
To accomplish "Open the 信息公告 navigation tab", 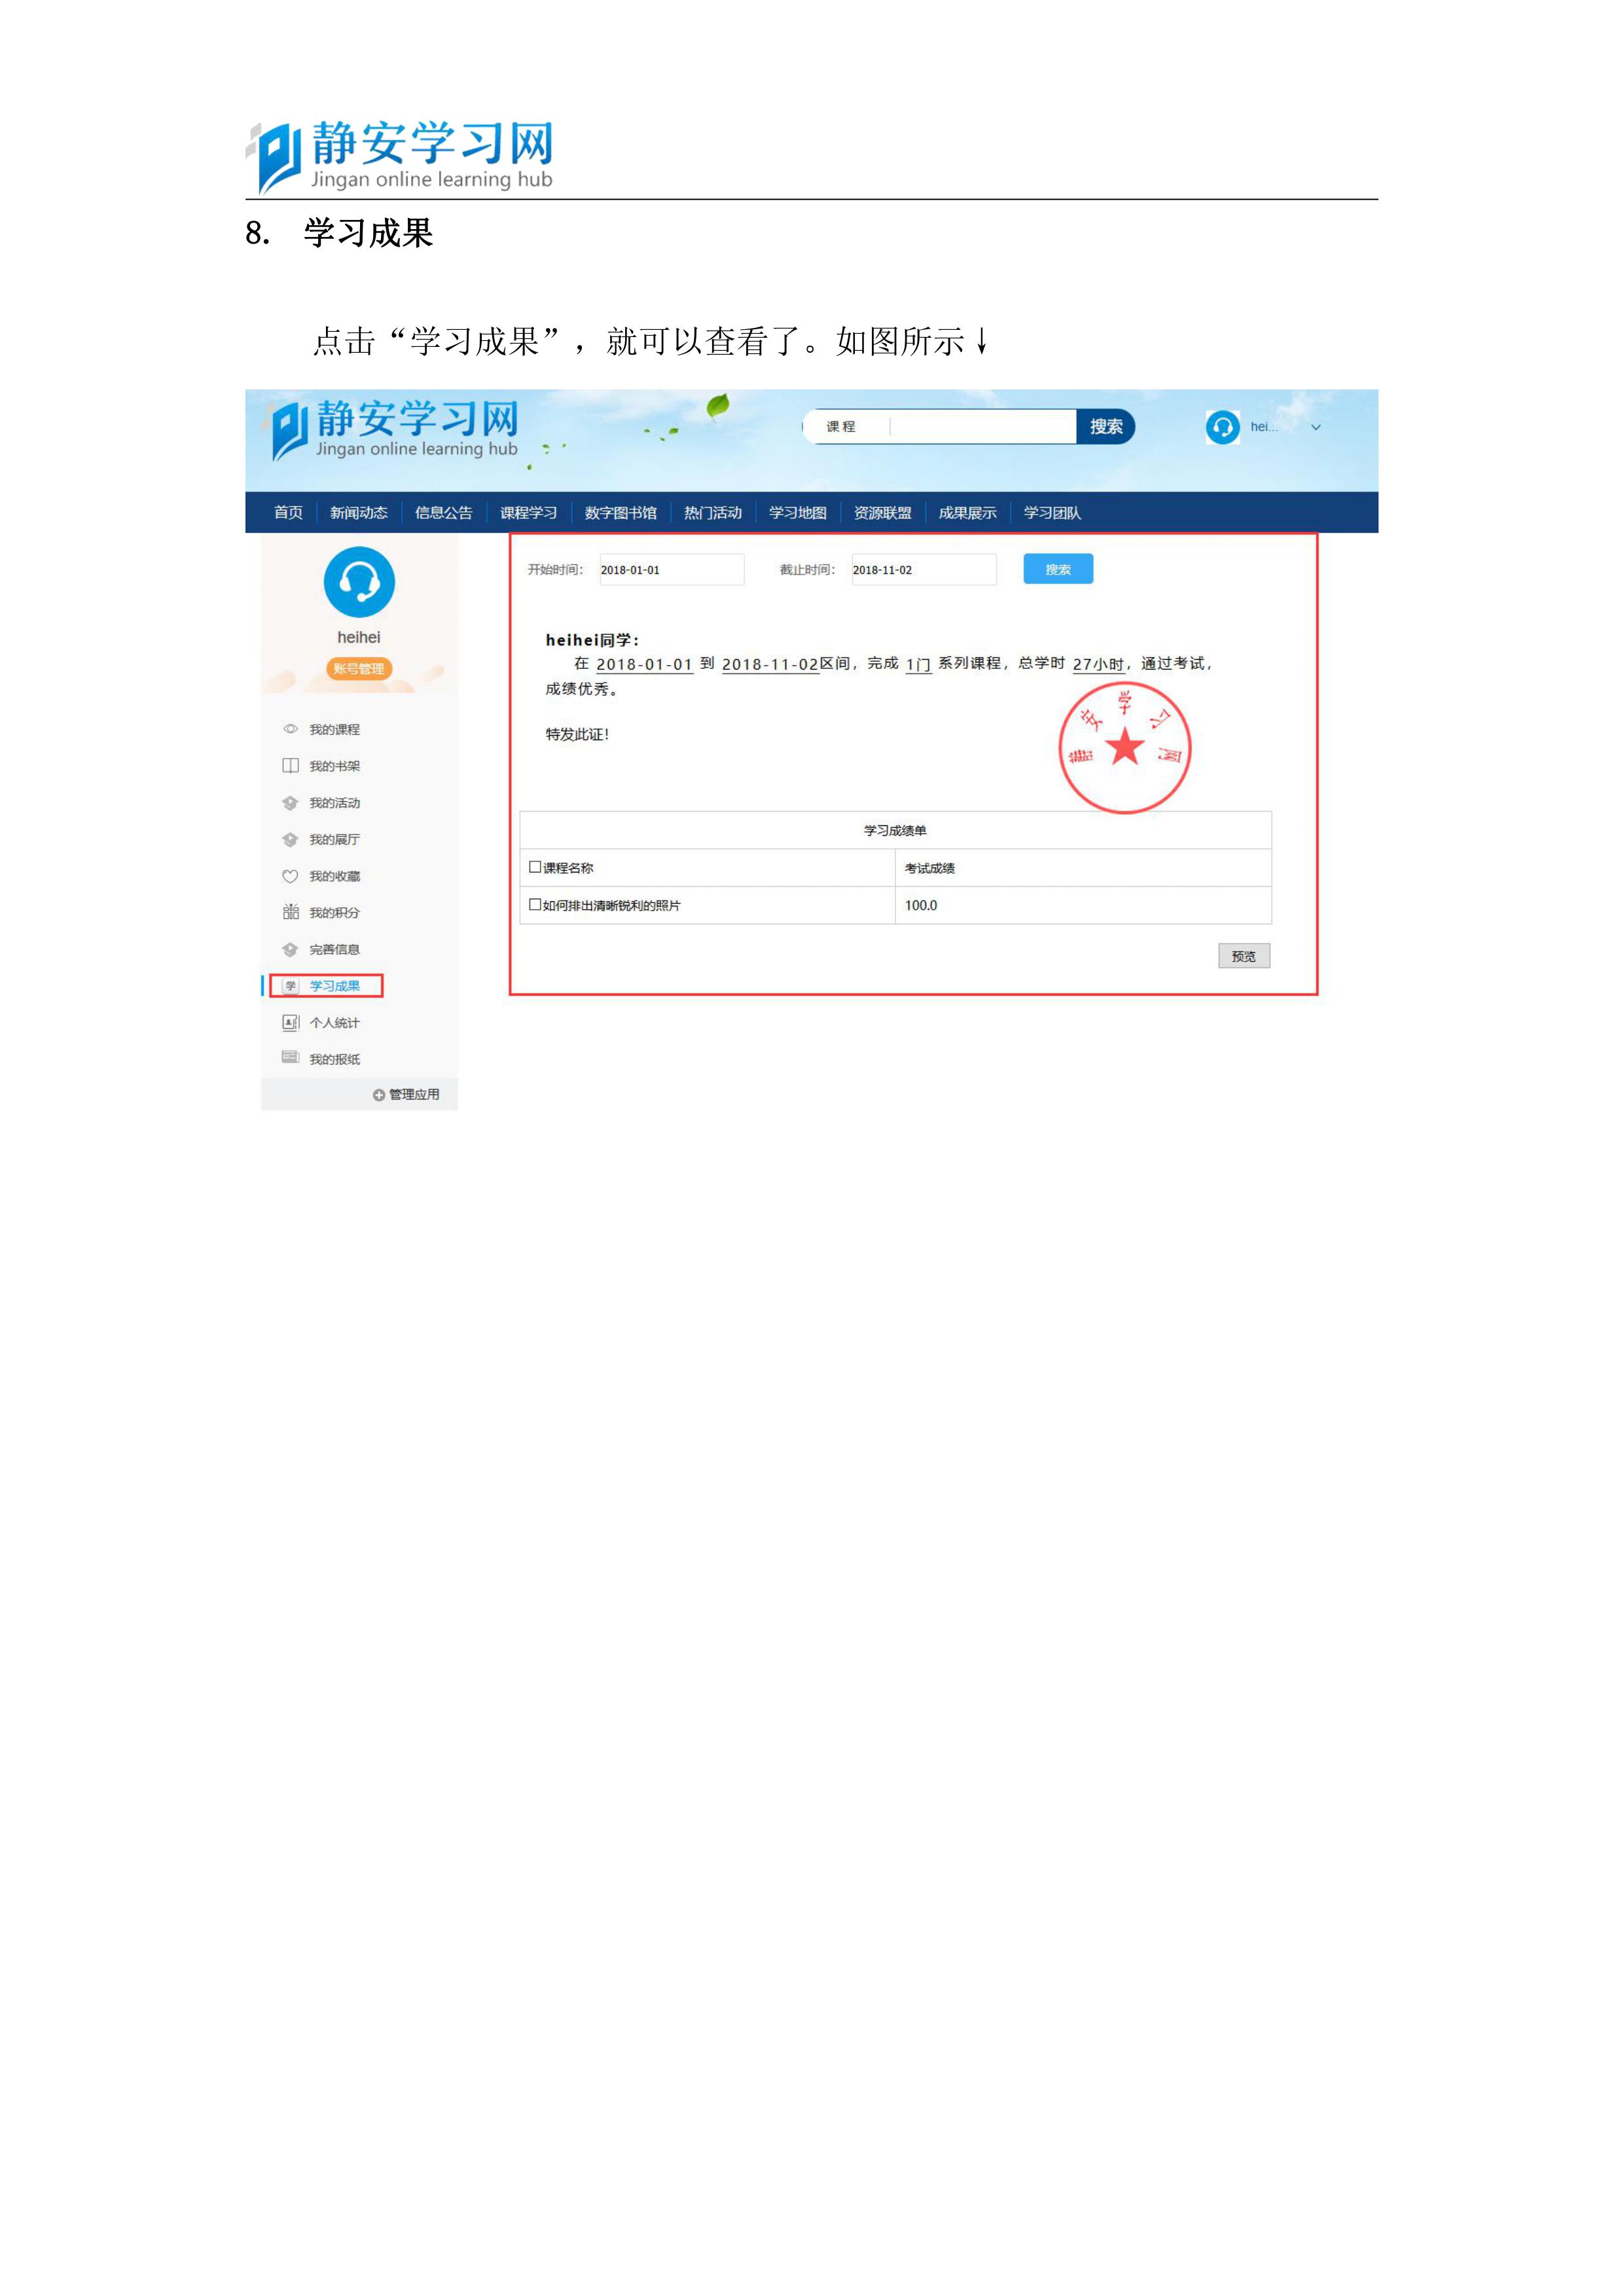I will [444, 513].
